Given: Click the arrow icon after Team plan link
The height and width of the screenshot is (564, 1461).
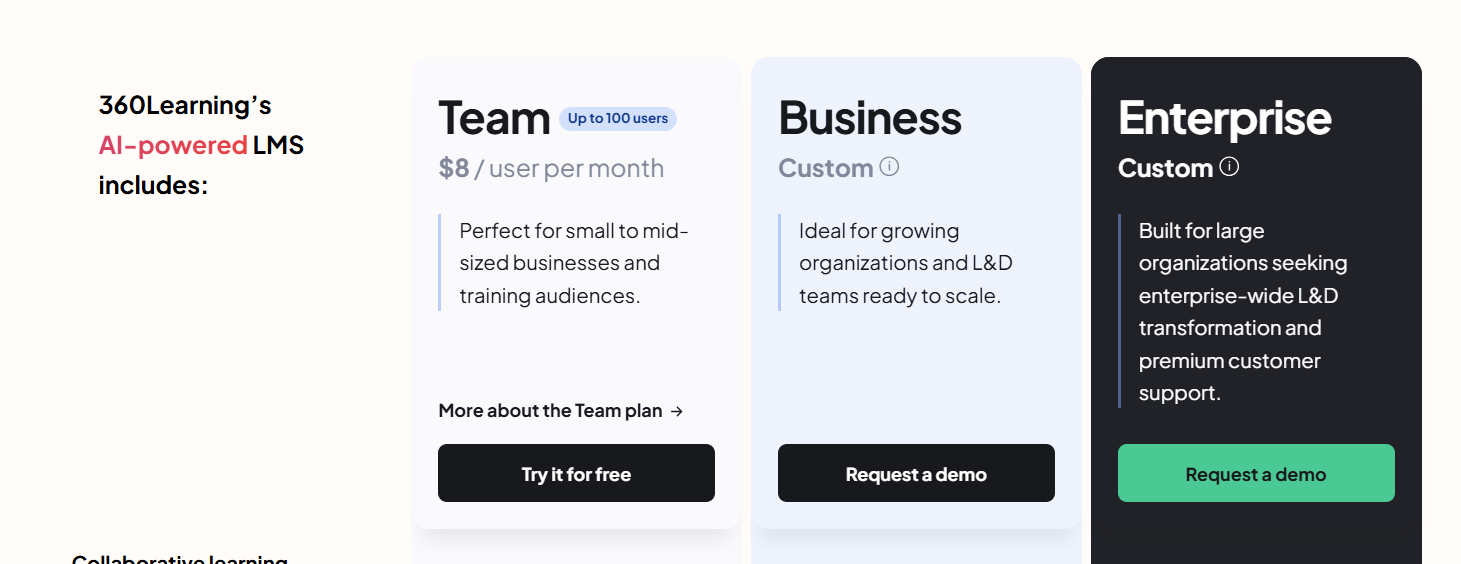Looking at the screenshot, I should (x=677, y=411).
